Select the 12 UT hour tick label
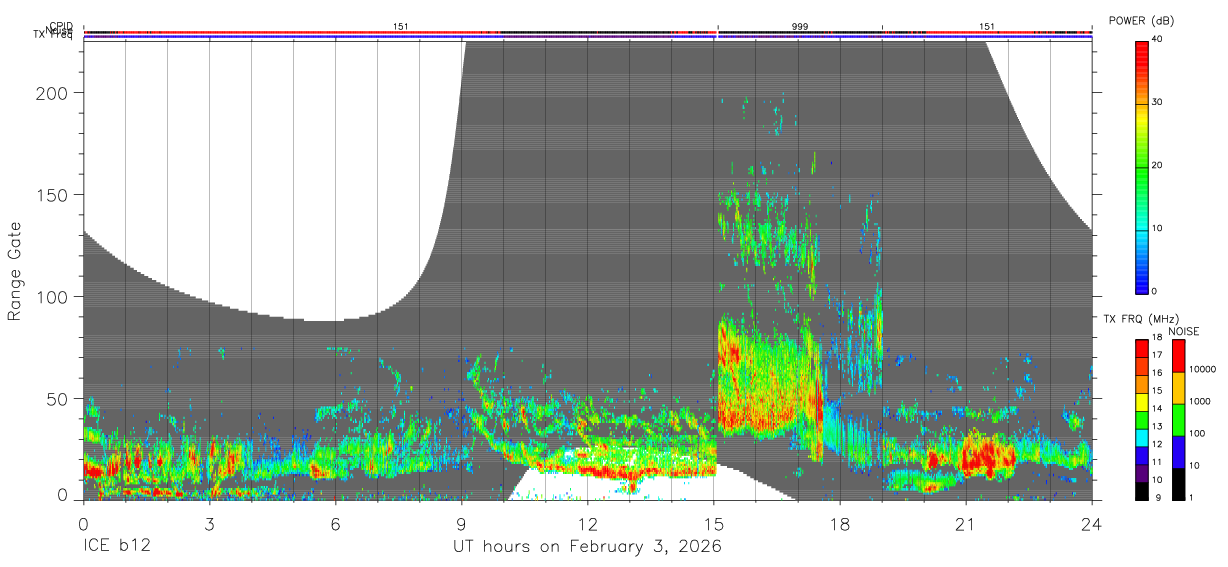Screen dimensions: 1228x567 click(588, 524)
